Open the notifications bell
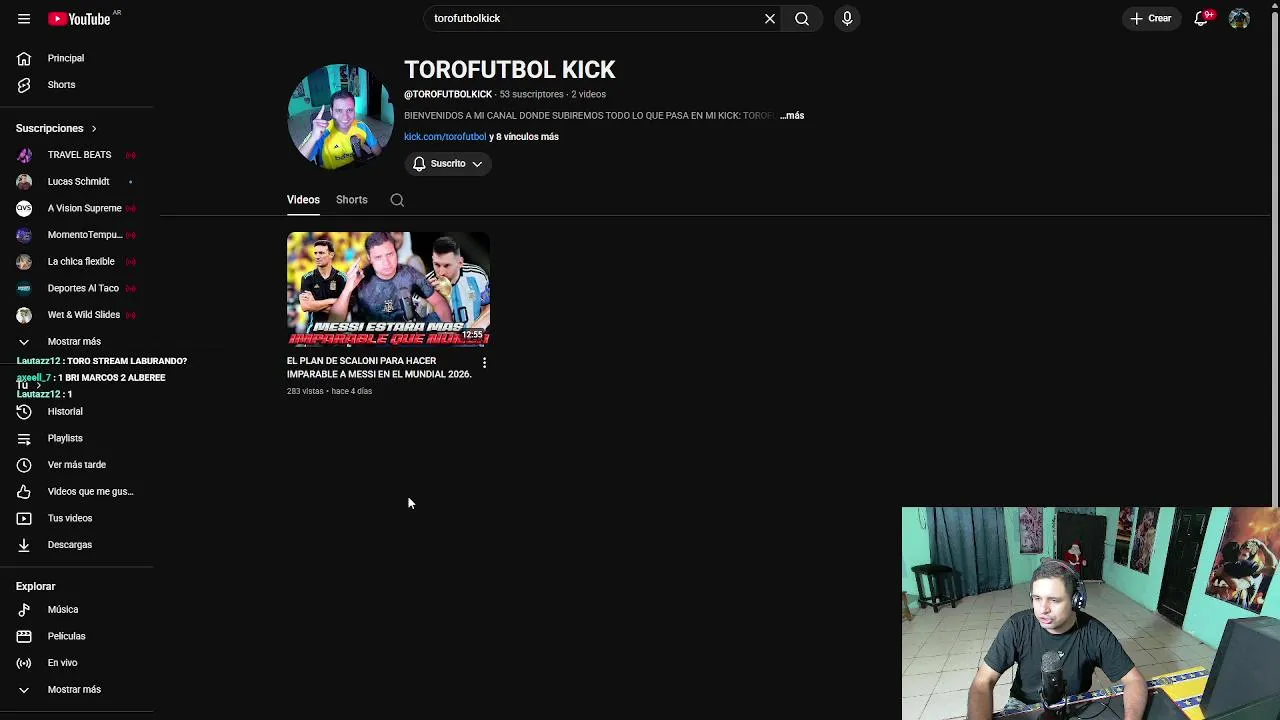Screen dimensions: 1280x720 click(1202, 18)
